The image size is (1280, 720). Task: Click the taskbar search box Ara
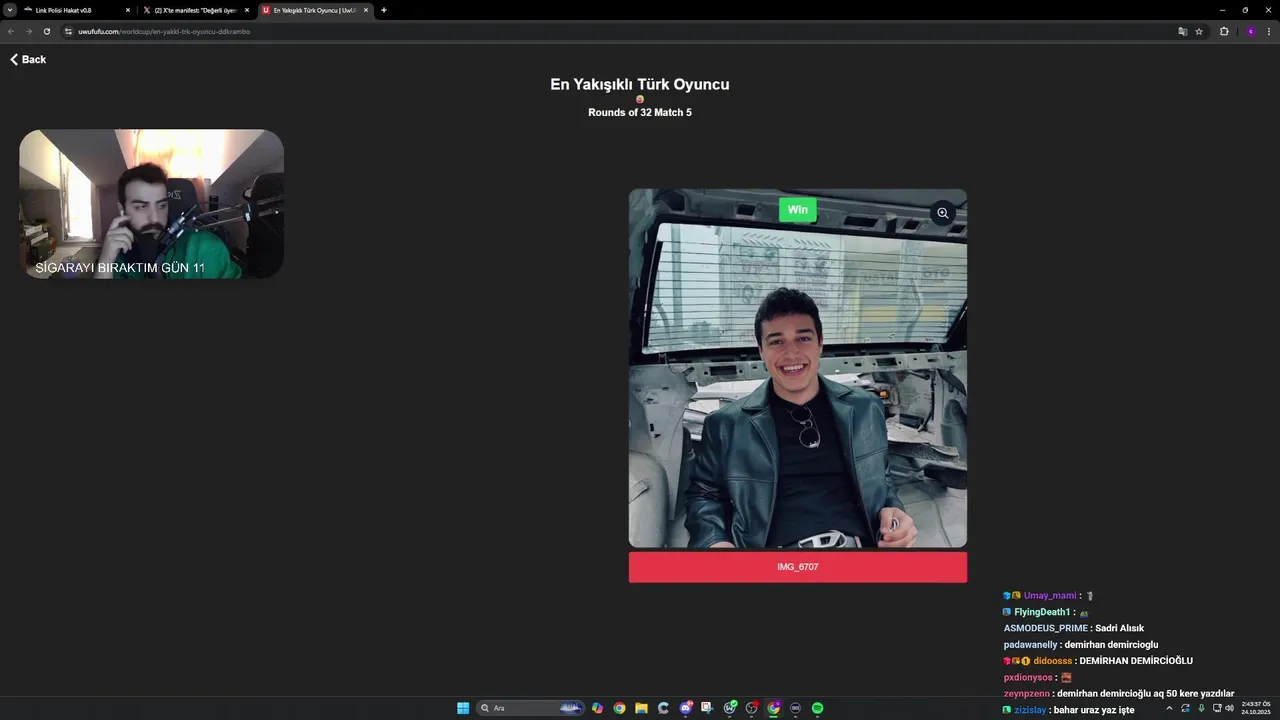[530, 708]
